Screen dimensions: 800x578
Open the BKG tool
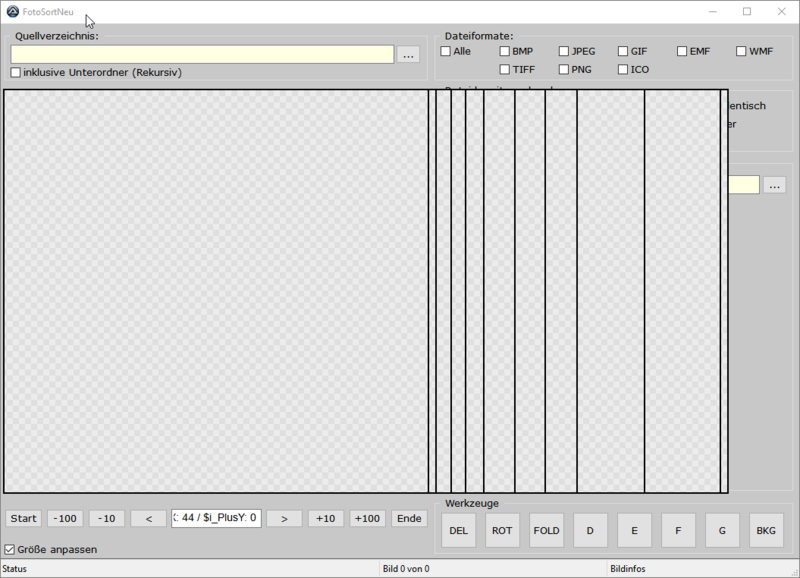766,530
